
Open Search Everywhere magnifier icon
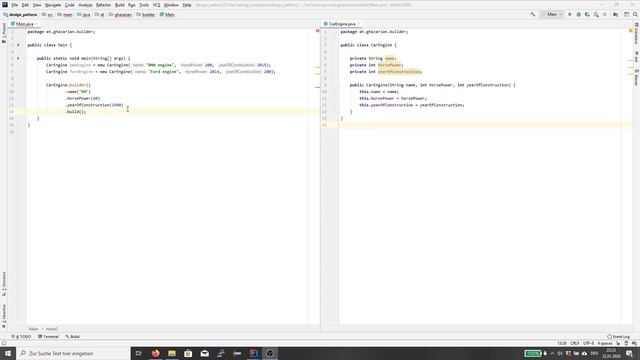point(635,14)
